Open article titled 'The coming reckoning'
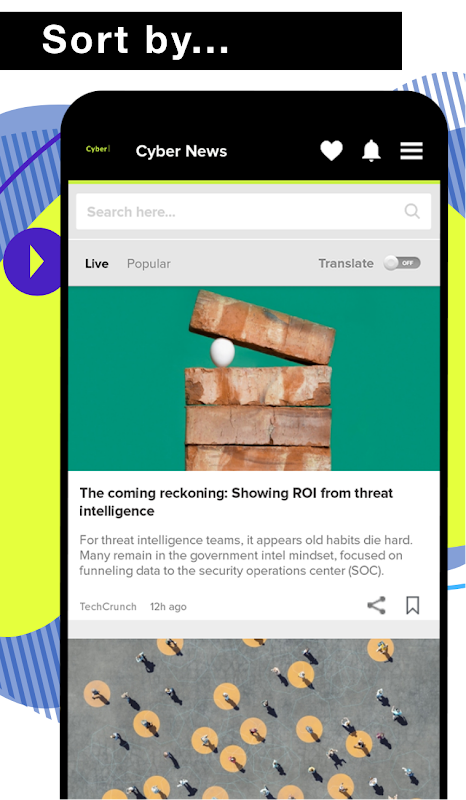 click(236, 502)
